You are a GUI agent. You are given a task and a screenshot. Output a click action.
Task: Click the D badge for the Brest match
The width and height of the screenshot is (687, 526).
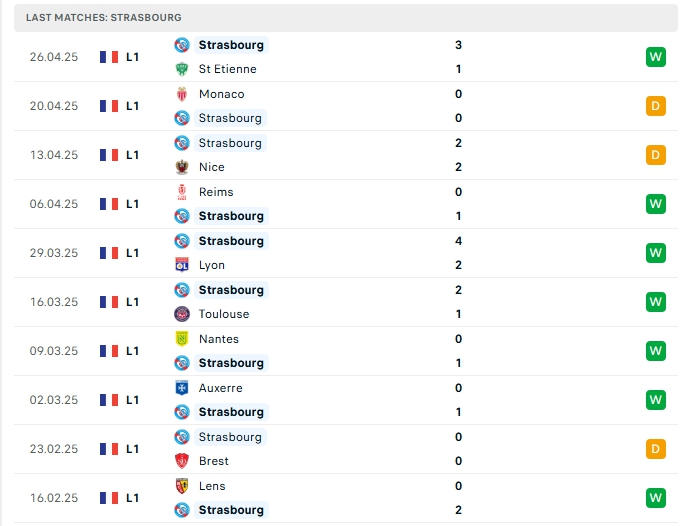pos(655,449)
